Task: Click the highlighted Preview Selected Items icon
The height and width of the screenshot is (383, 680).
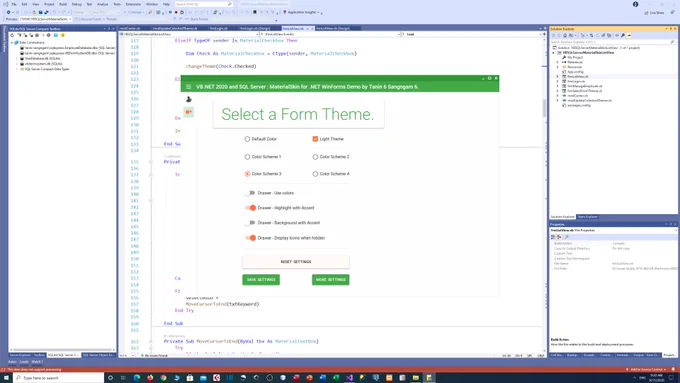Action: (x=629, y=36)
